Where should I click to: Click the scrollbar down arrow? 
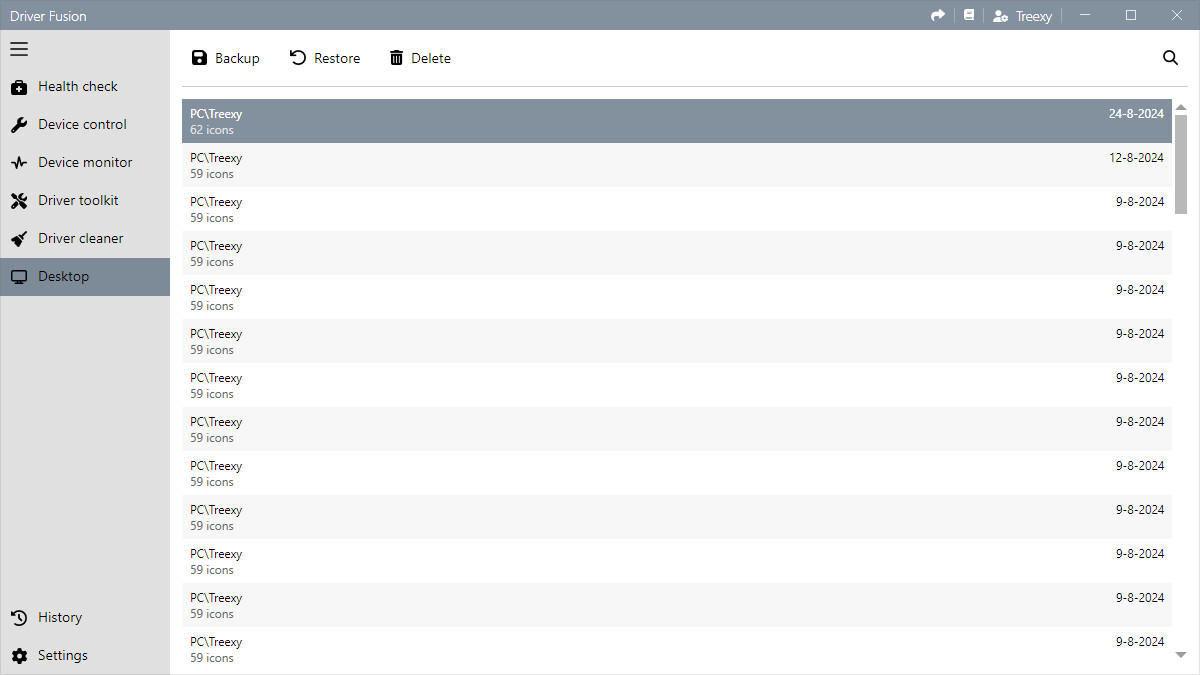(1181, 655)
